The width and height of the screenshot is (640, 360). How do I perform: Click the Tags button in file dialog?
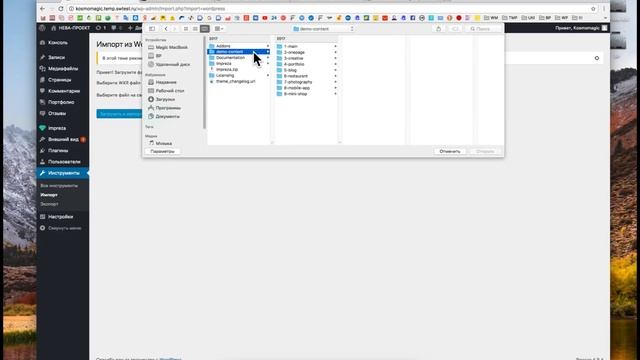(455, 29)
